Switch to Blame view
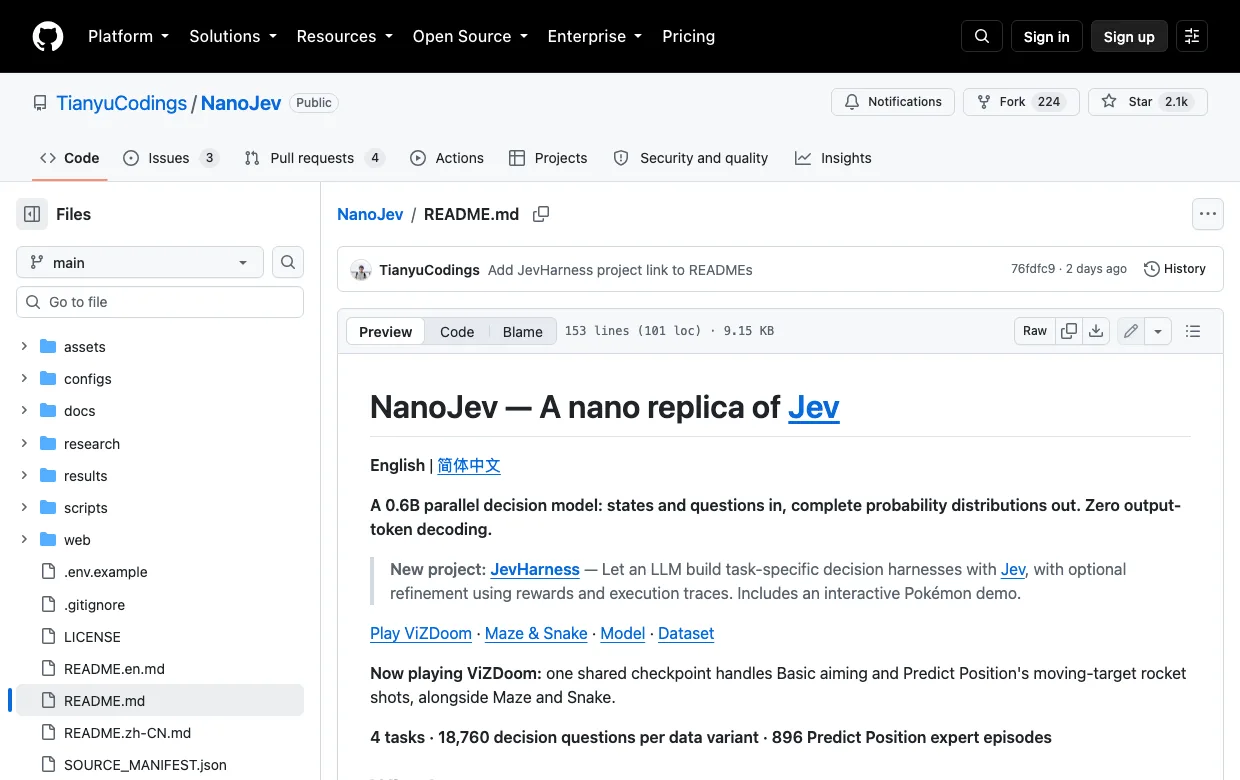Viewport: 1240px width, 780px height. click(x=522, y=332)
